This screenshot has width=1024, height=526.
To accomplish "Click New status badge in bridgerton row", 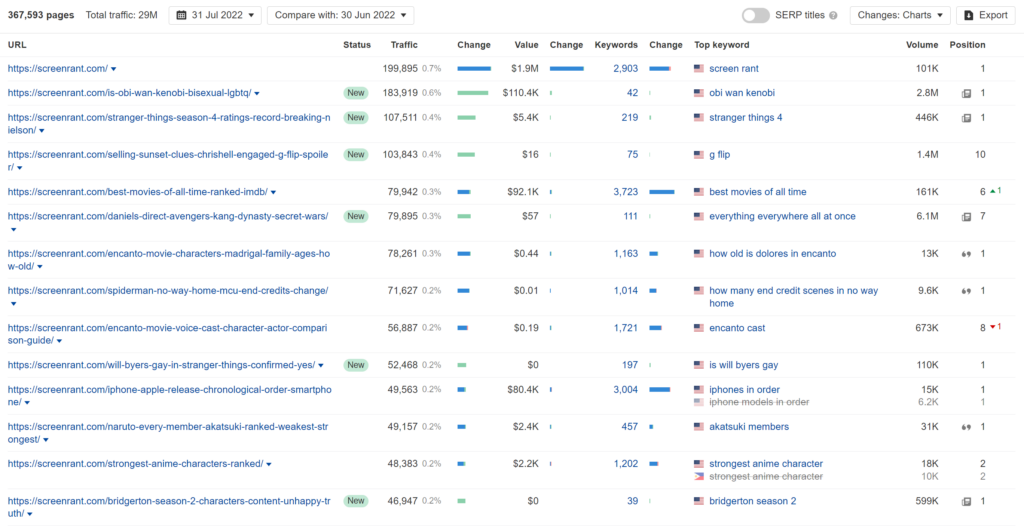I will [x=356, y=501].
